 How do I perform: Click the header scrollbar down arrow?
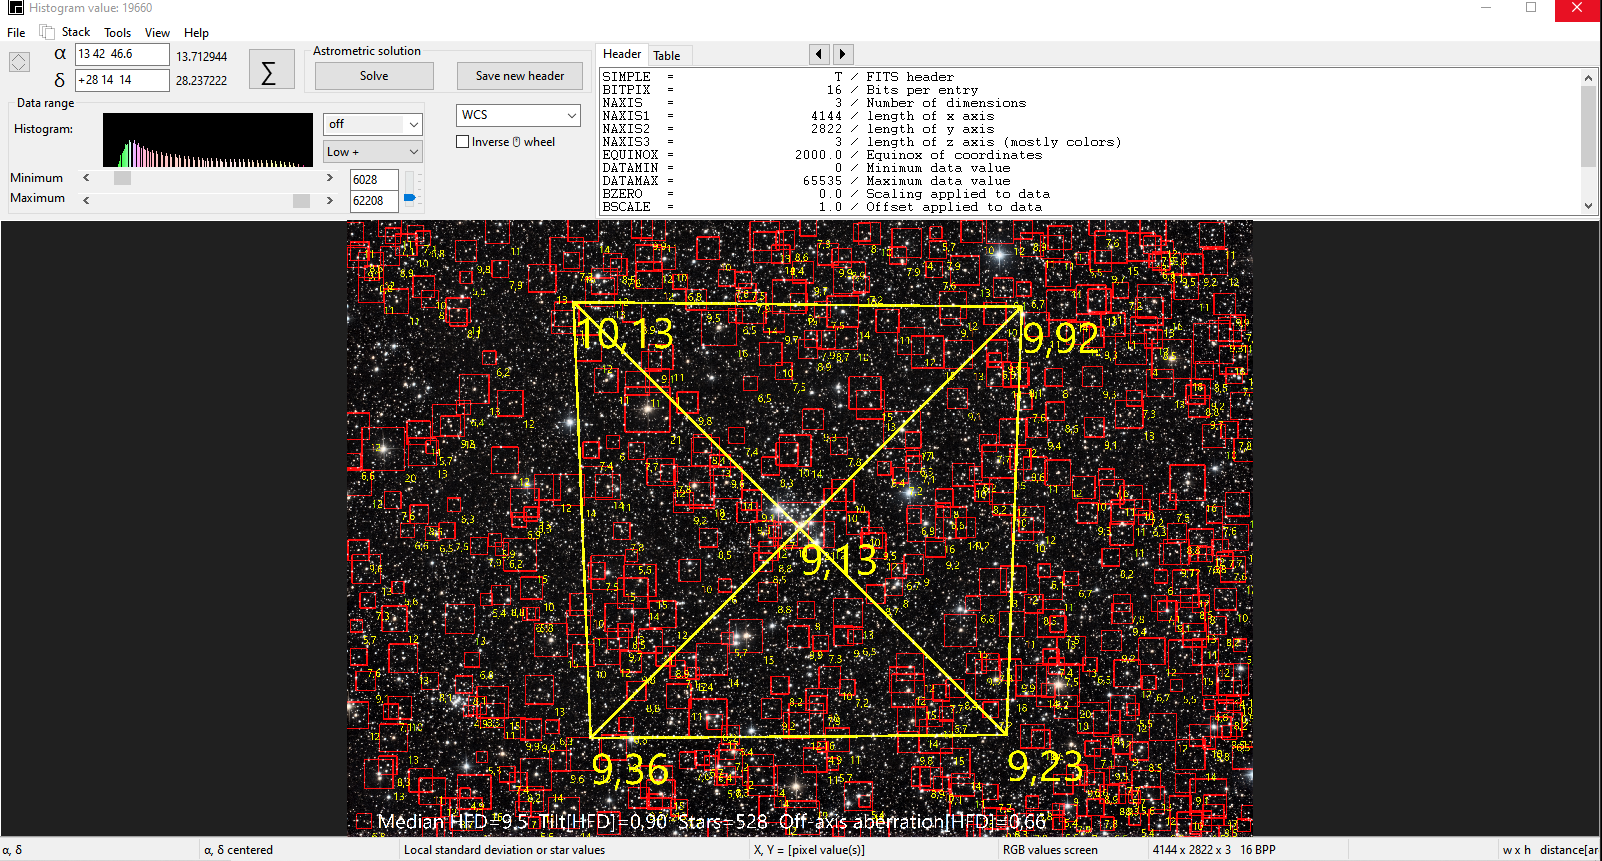(x=1588, y=206)
